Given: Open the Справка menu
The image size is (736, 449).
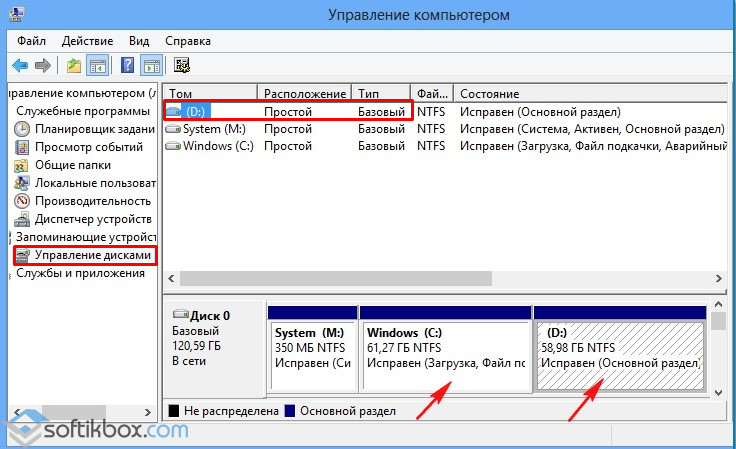Looking at the screenshot, I should click(187, 41).
